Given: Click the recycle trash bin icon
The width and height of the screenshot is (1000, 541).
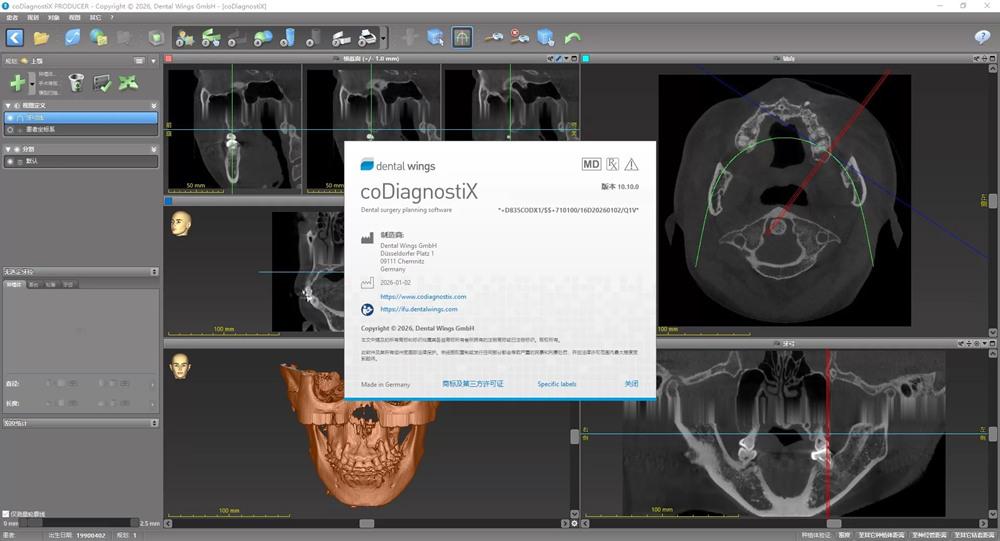Looking at the screenshot, I should pos(76,82).
